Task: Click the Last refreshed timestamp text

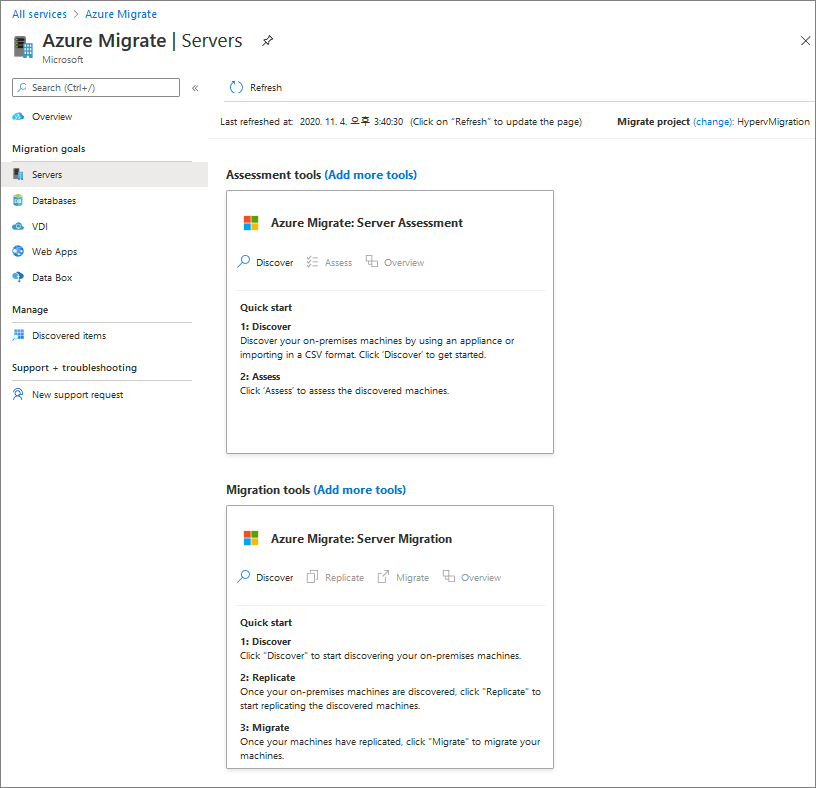Action: tap(351, 122)
